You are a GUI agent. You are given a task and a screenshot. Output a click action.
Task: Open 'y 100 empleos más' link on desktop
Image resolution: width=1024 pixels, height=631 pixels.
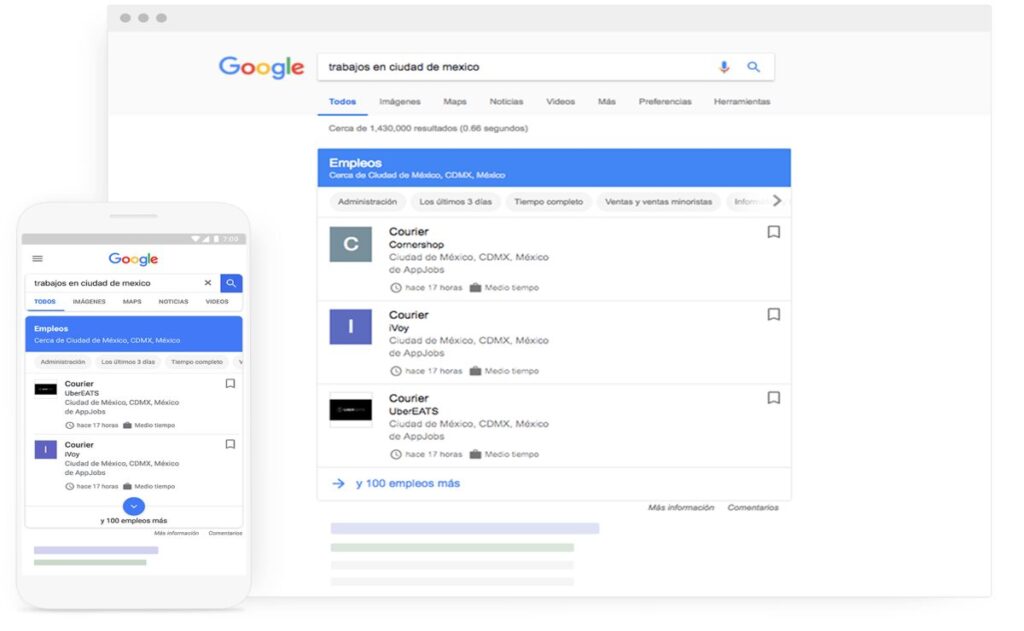[x=408, y=483]
